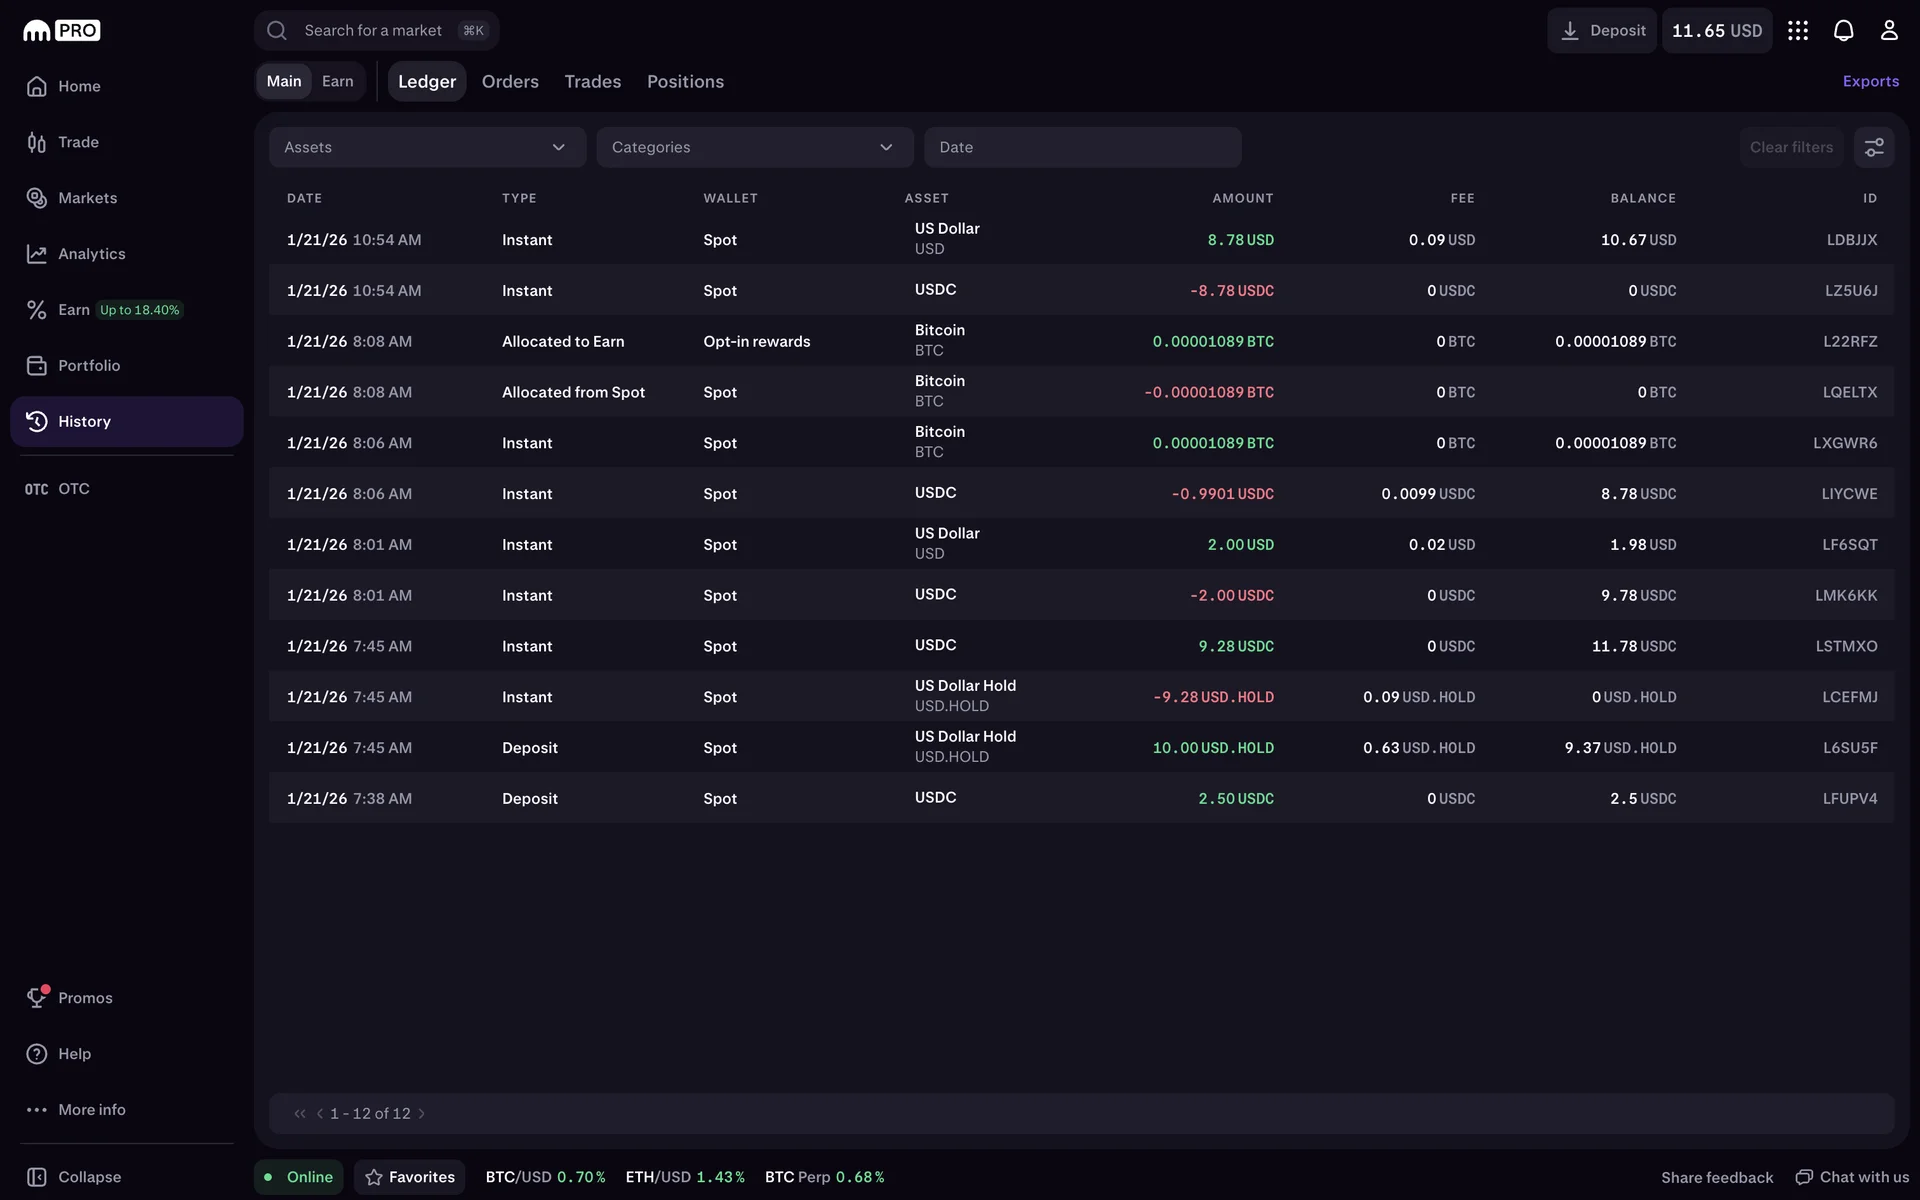Click the Exports link

(x=1870, y=81)
